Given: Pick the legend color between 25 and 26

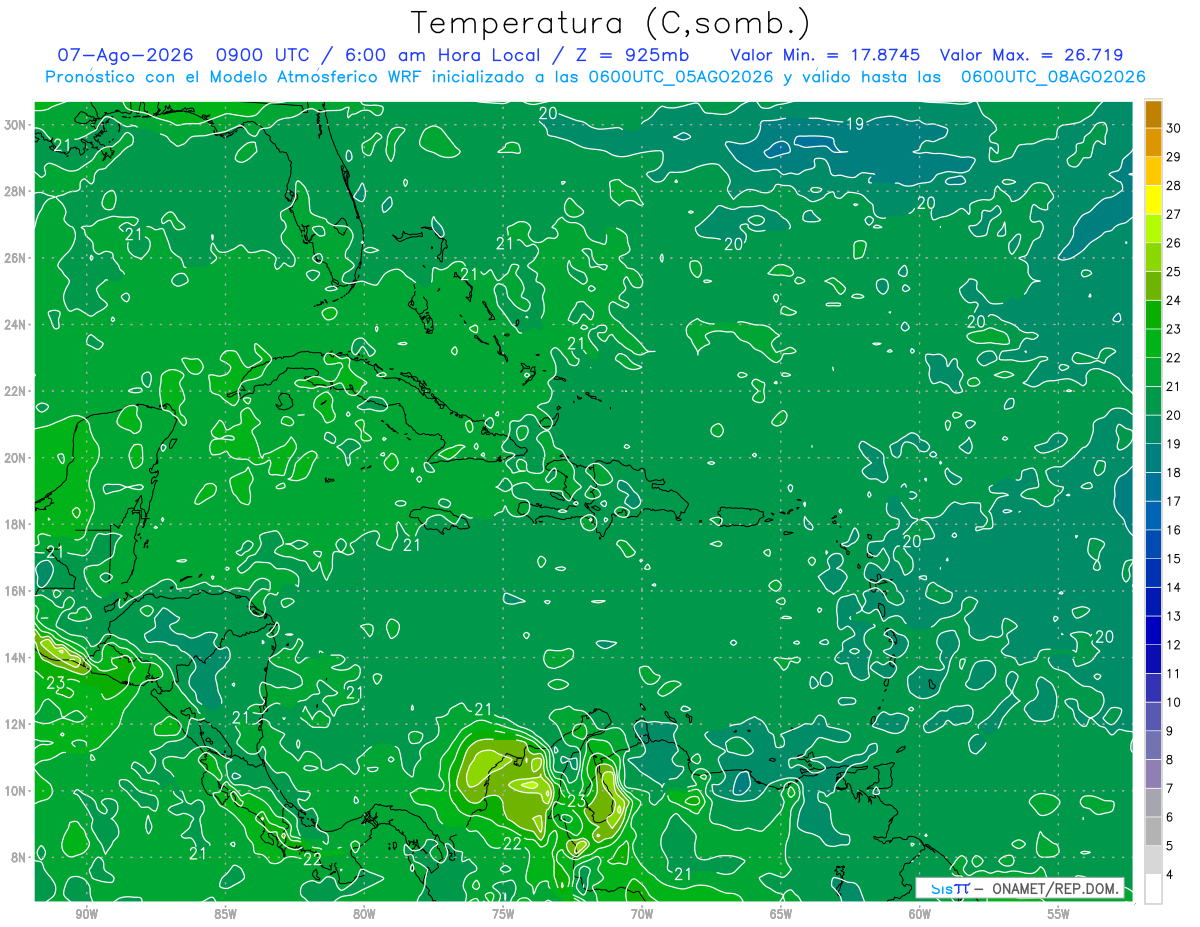Looking at the screenshot, I should coord(1153,257).
